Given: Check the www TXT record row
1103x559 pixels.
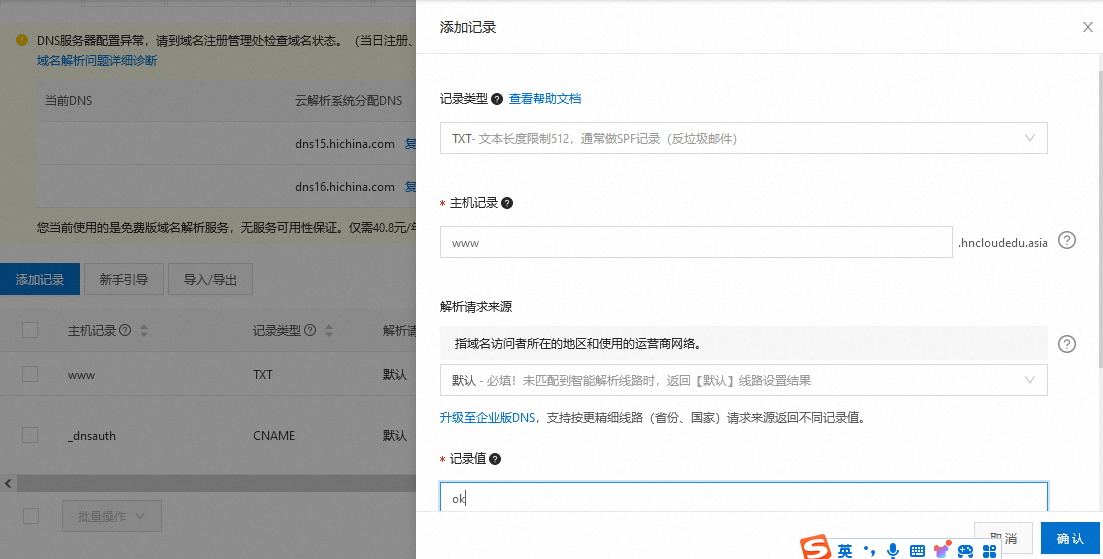Looking at the screenshot, I should (x=30, y=374).
